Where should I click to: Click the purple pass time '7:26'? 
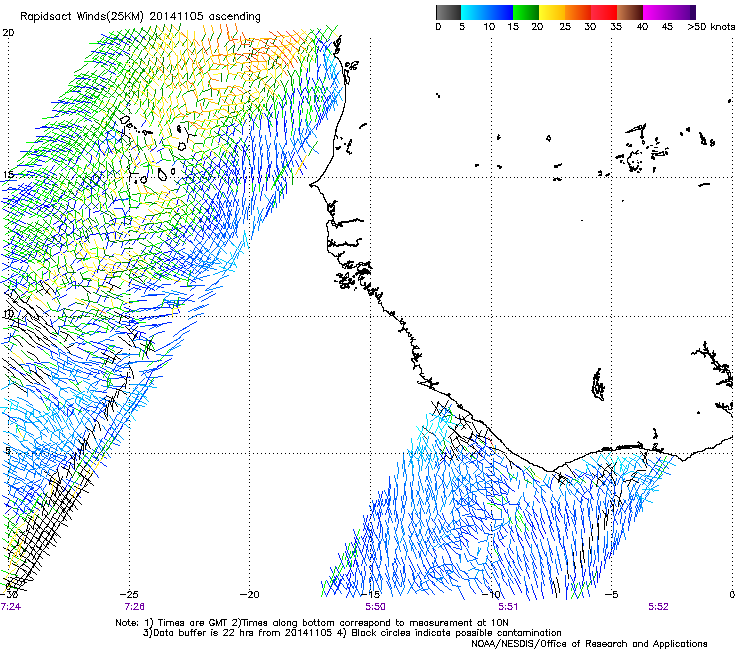click(135, 606)
